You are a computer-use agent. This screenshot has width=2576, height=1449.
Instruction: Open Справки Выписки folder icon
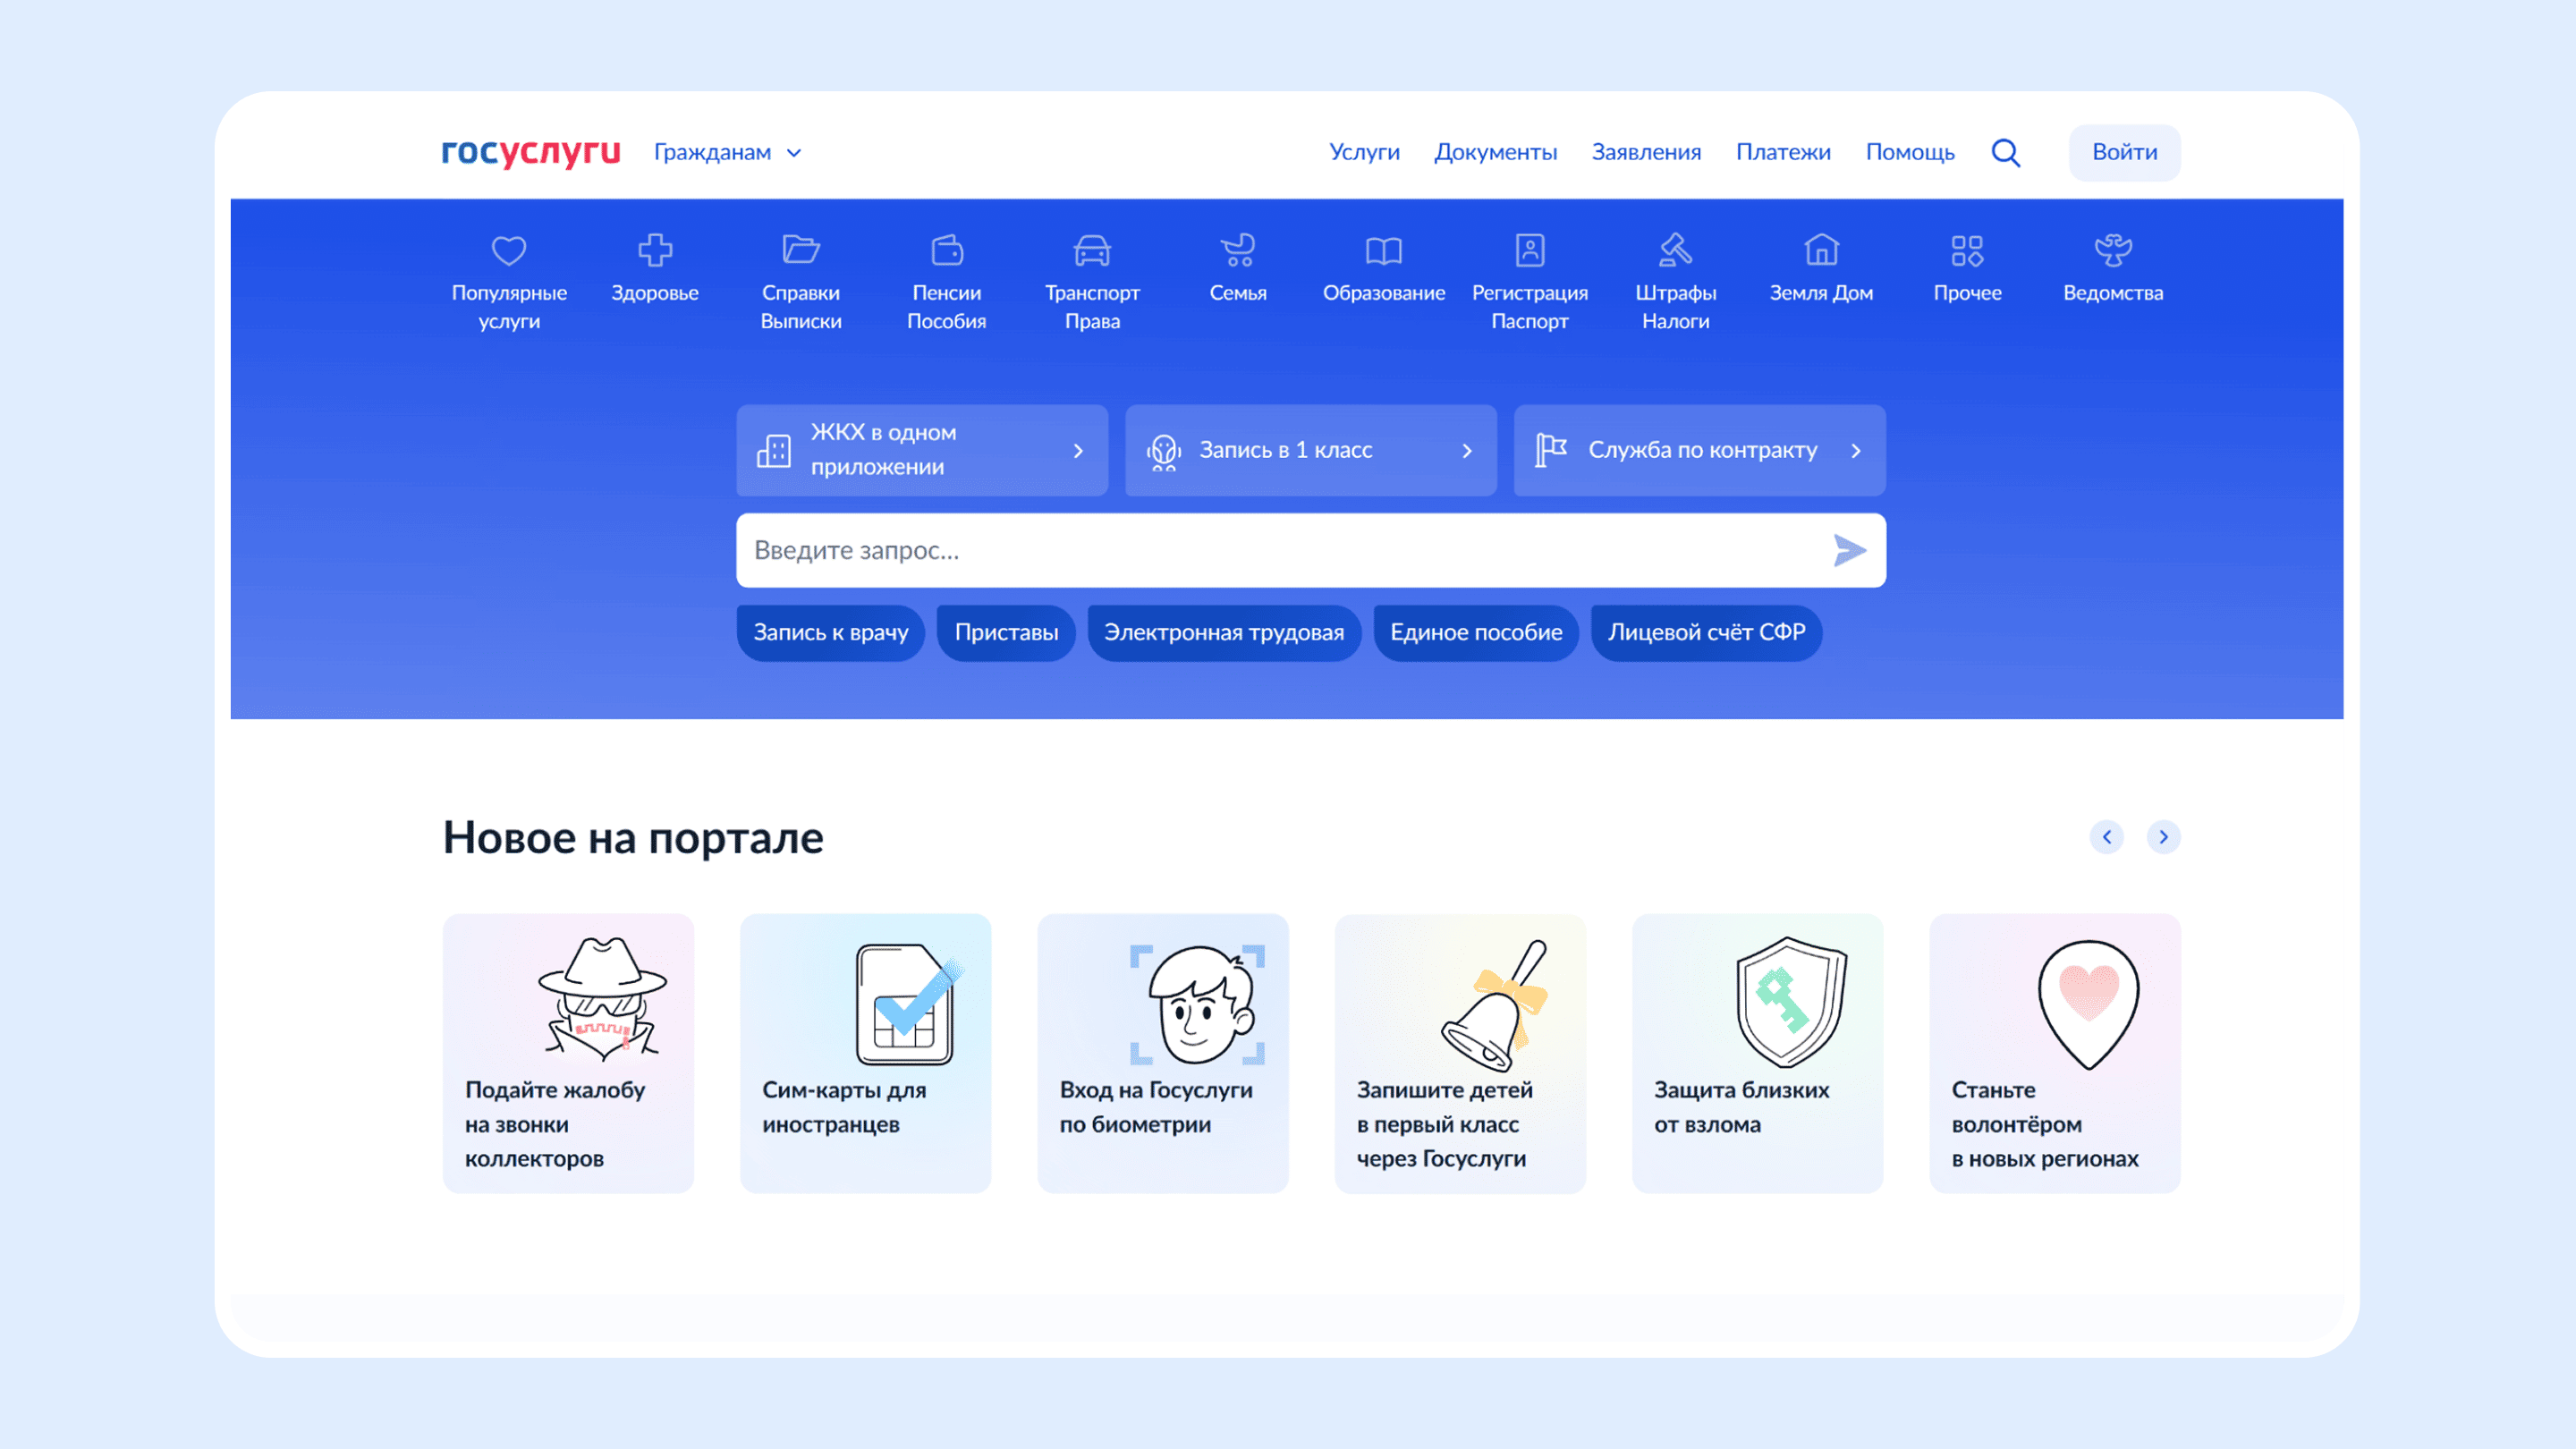coord(801,249)
